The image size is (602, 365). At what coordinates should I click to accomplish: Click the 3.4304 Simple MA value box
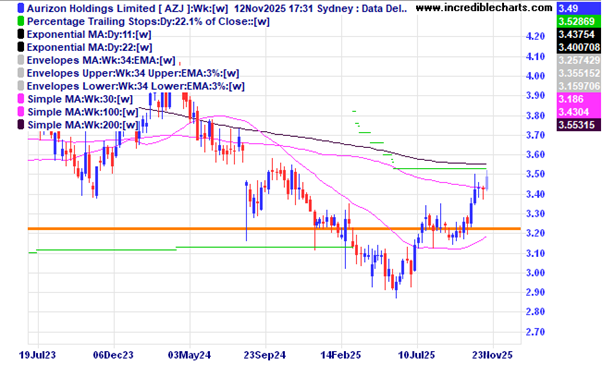click(x=579, y=112)
